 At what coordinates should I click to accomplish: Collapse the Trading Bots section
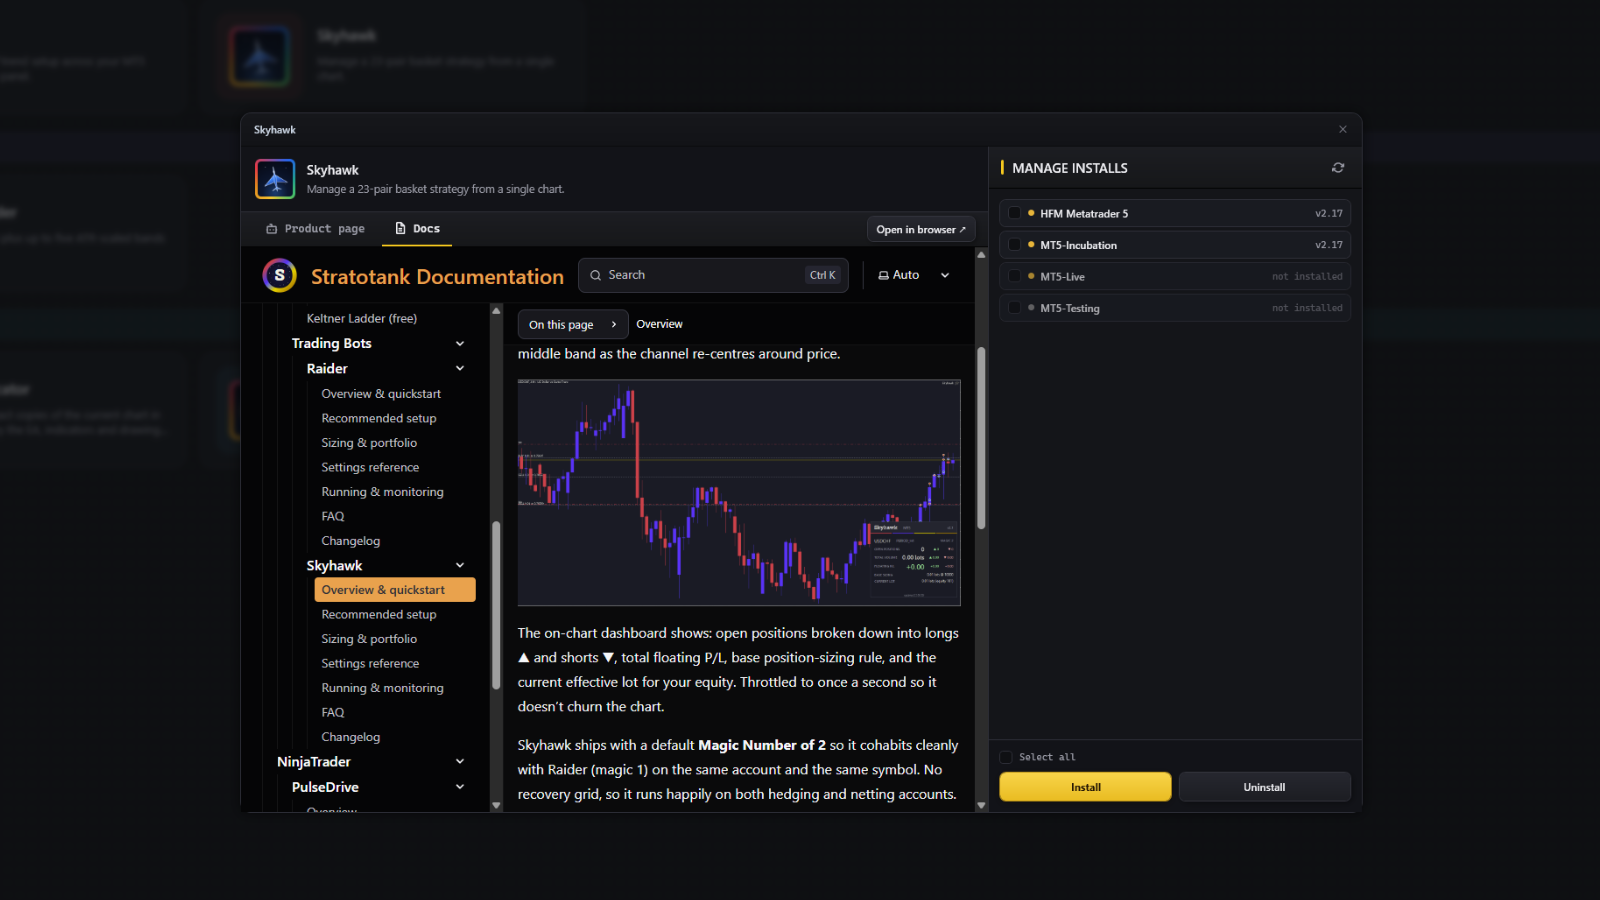(x=460, y=343)
